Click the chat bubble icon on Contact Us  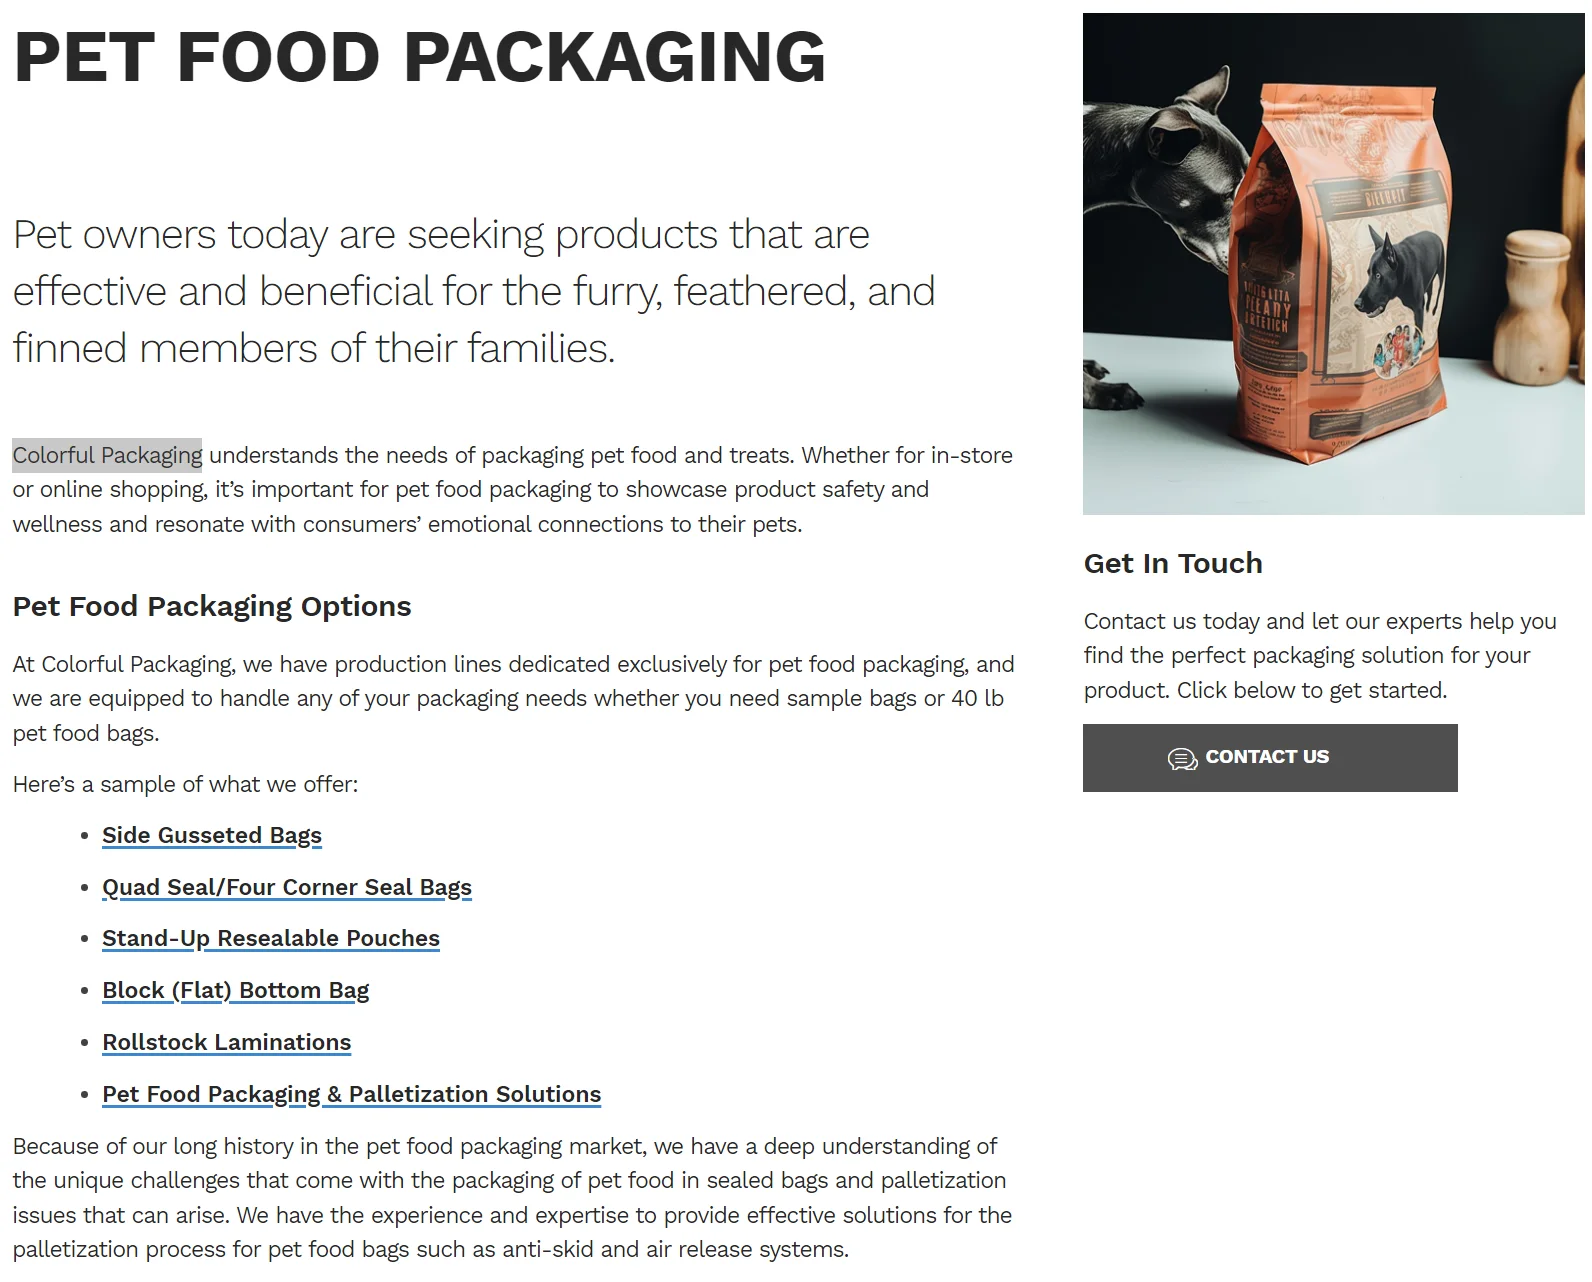pyautogui.click(x=1182, y=759)
